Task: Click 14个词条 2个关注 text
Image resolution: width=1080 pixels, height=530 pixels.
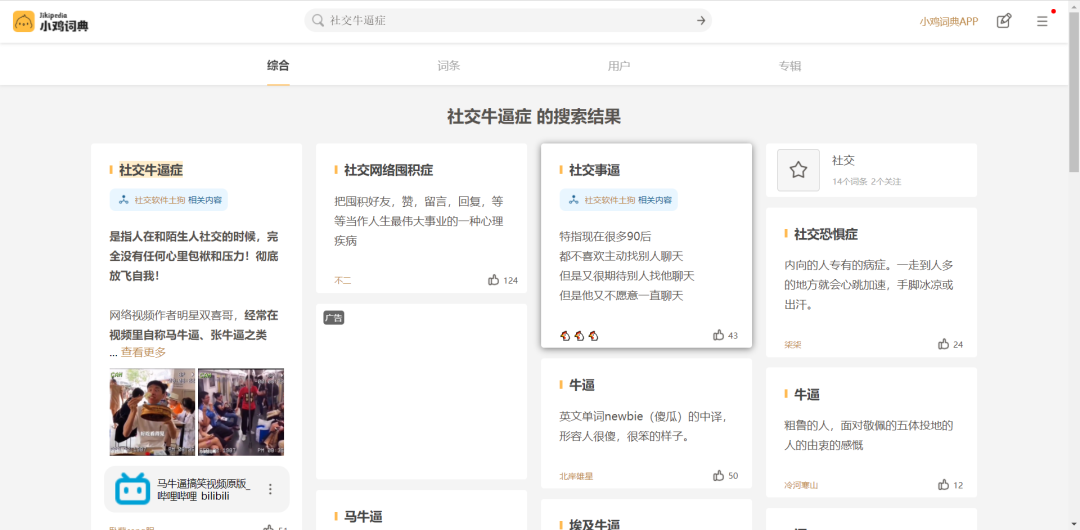Action: click(x=866, y=182)
